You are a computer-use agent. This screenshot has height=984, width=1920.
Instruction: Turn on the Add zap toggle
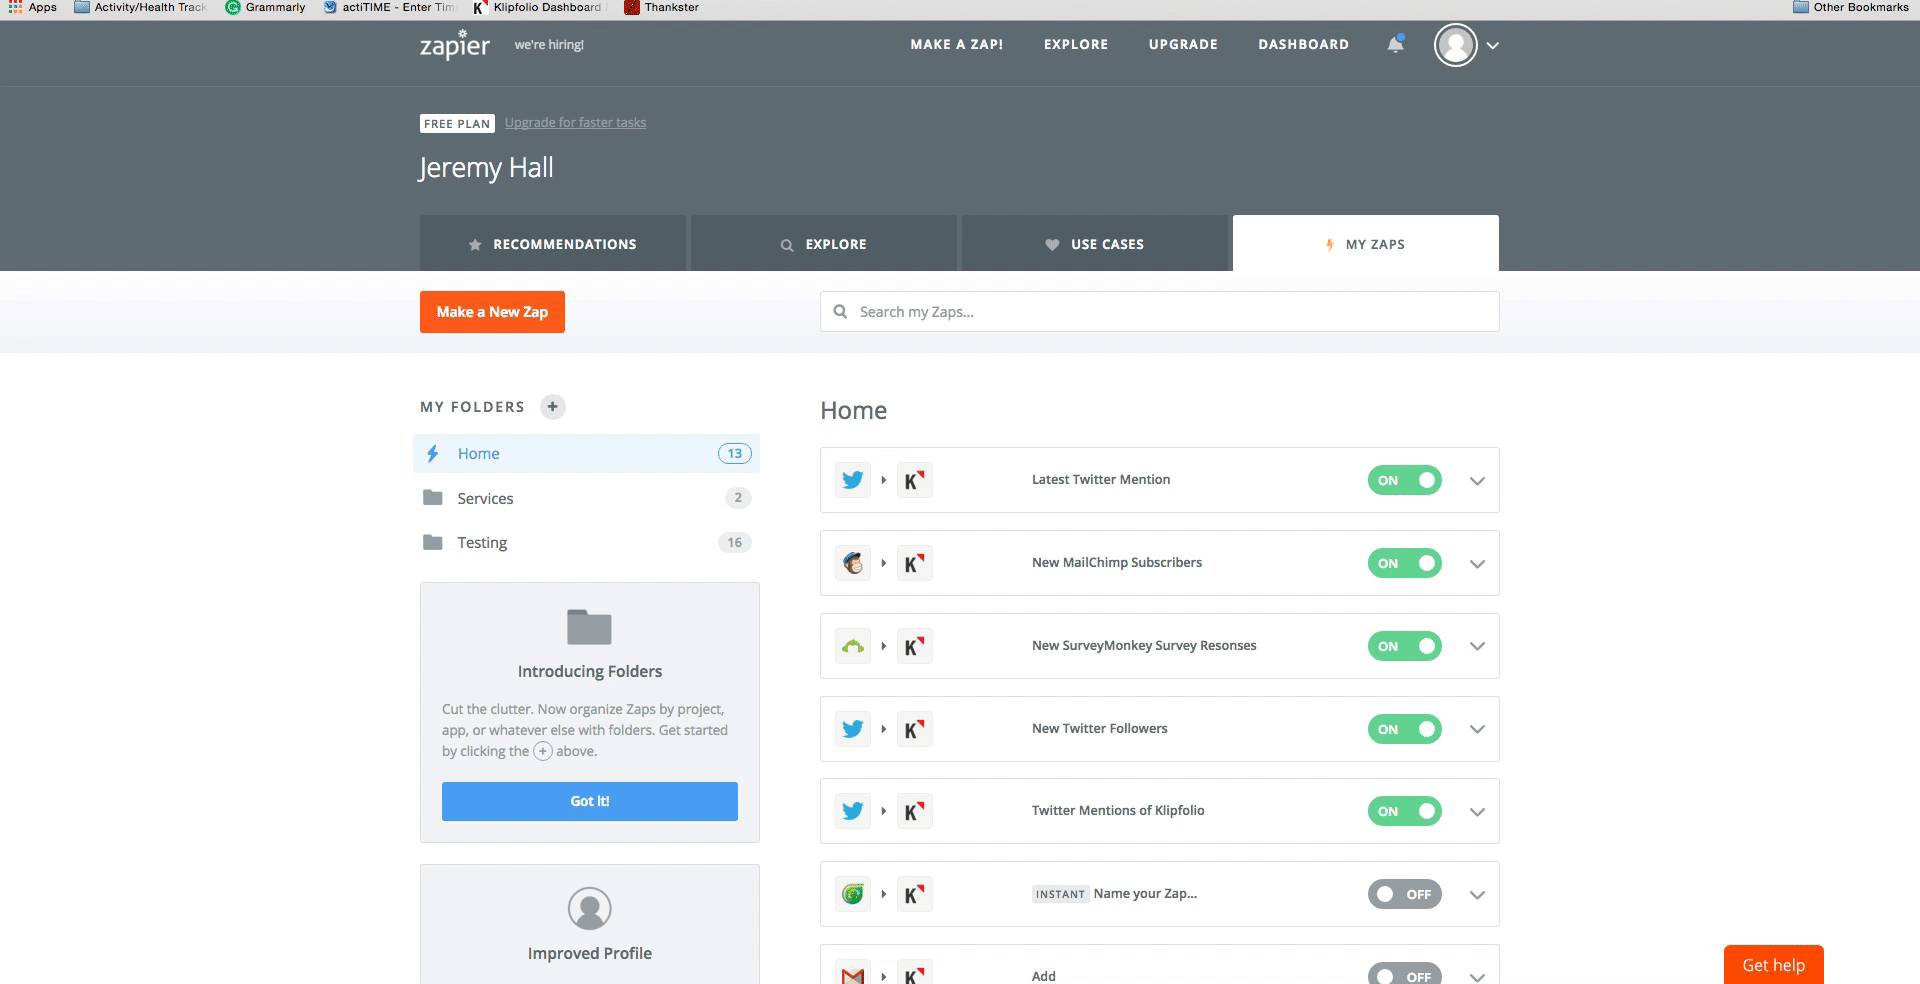tap(1405, 975)
